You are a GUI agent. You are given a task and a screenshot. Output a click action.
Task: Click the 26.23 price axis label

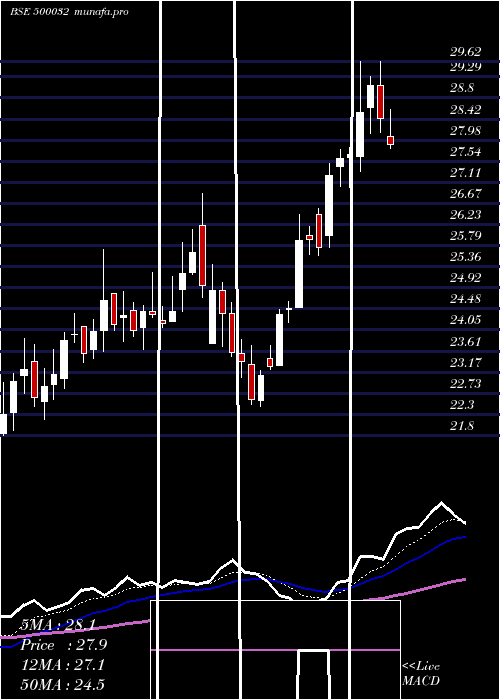(465, 214)
